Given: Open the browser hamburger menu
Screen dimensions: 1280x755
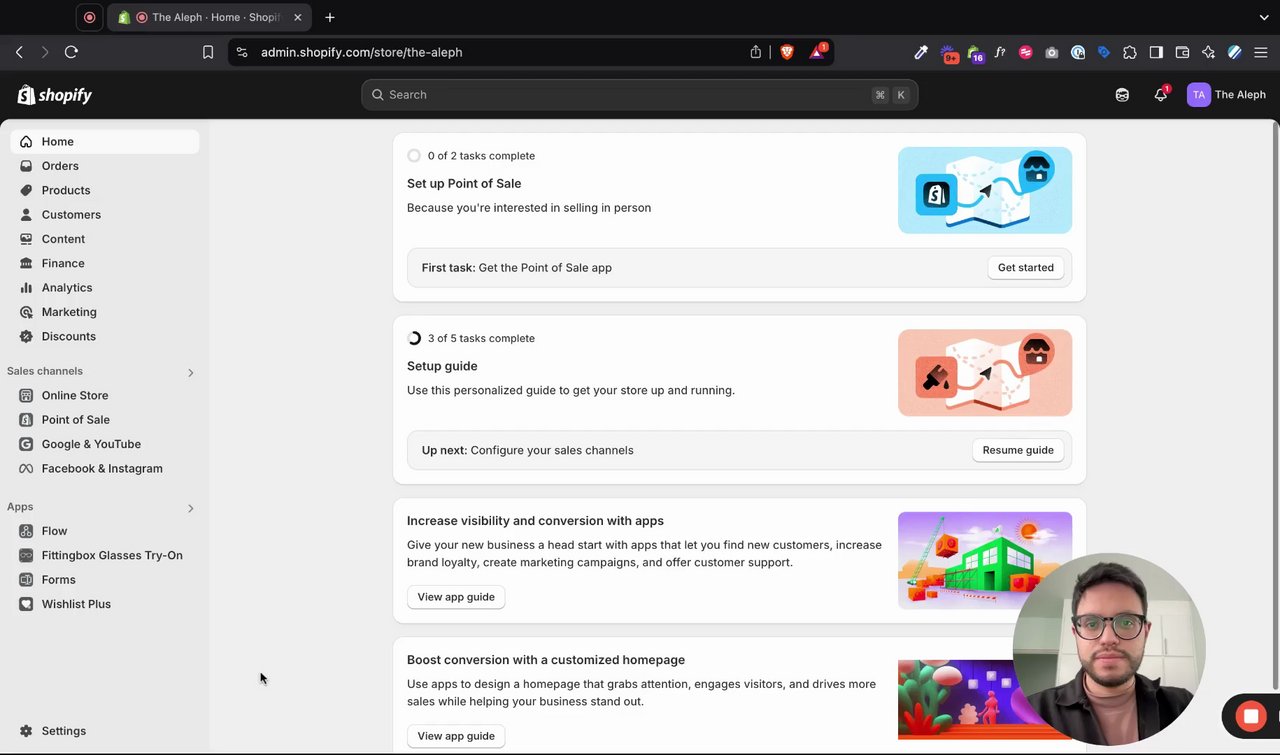Looking at the screenshot, I should [1261, 52].
